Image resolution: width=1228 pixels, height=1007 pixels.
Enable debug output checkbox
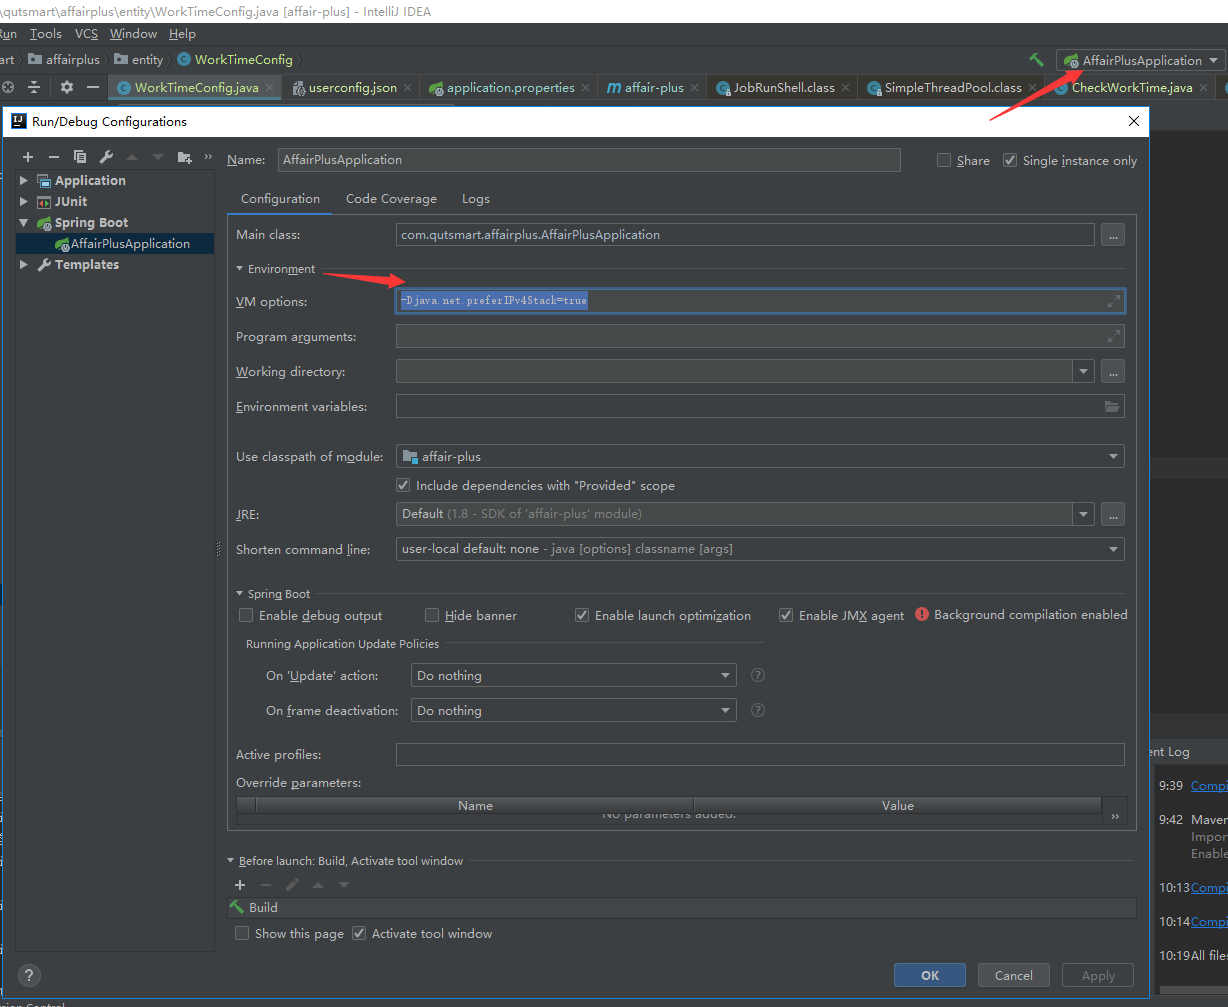coord(246,615)
